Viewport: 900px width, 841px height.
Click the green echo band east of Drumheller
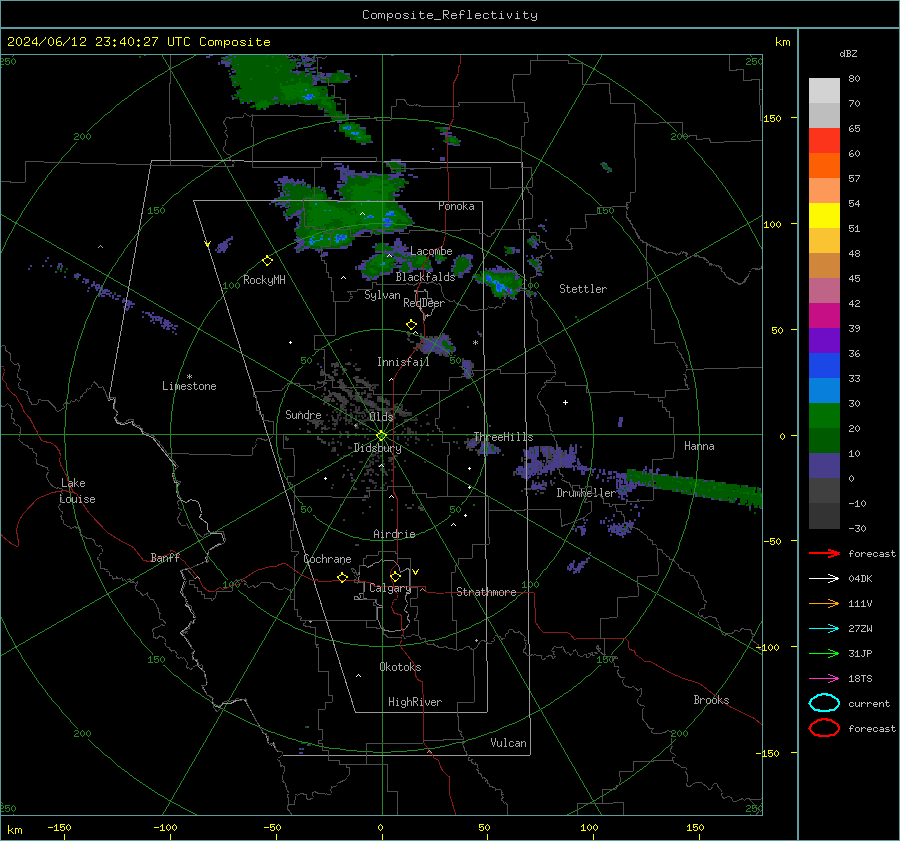(695, 488)
